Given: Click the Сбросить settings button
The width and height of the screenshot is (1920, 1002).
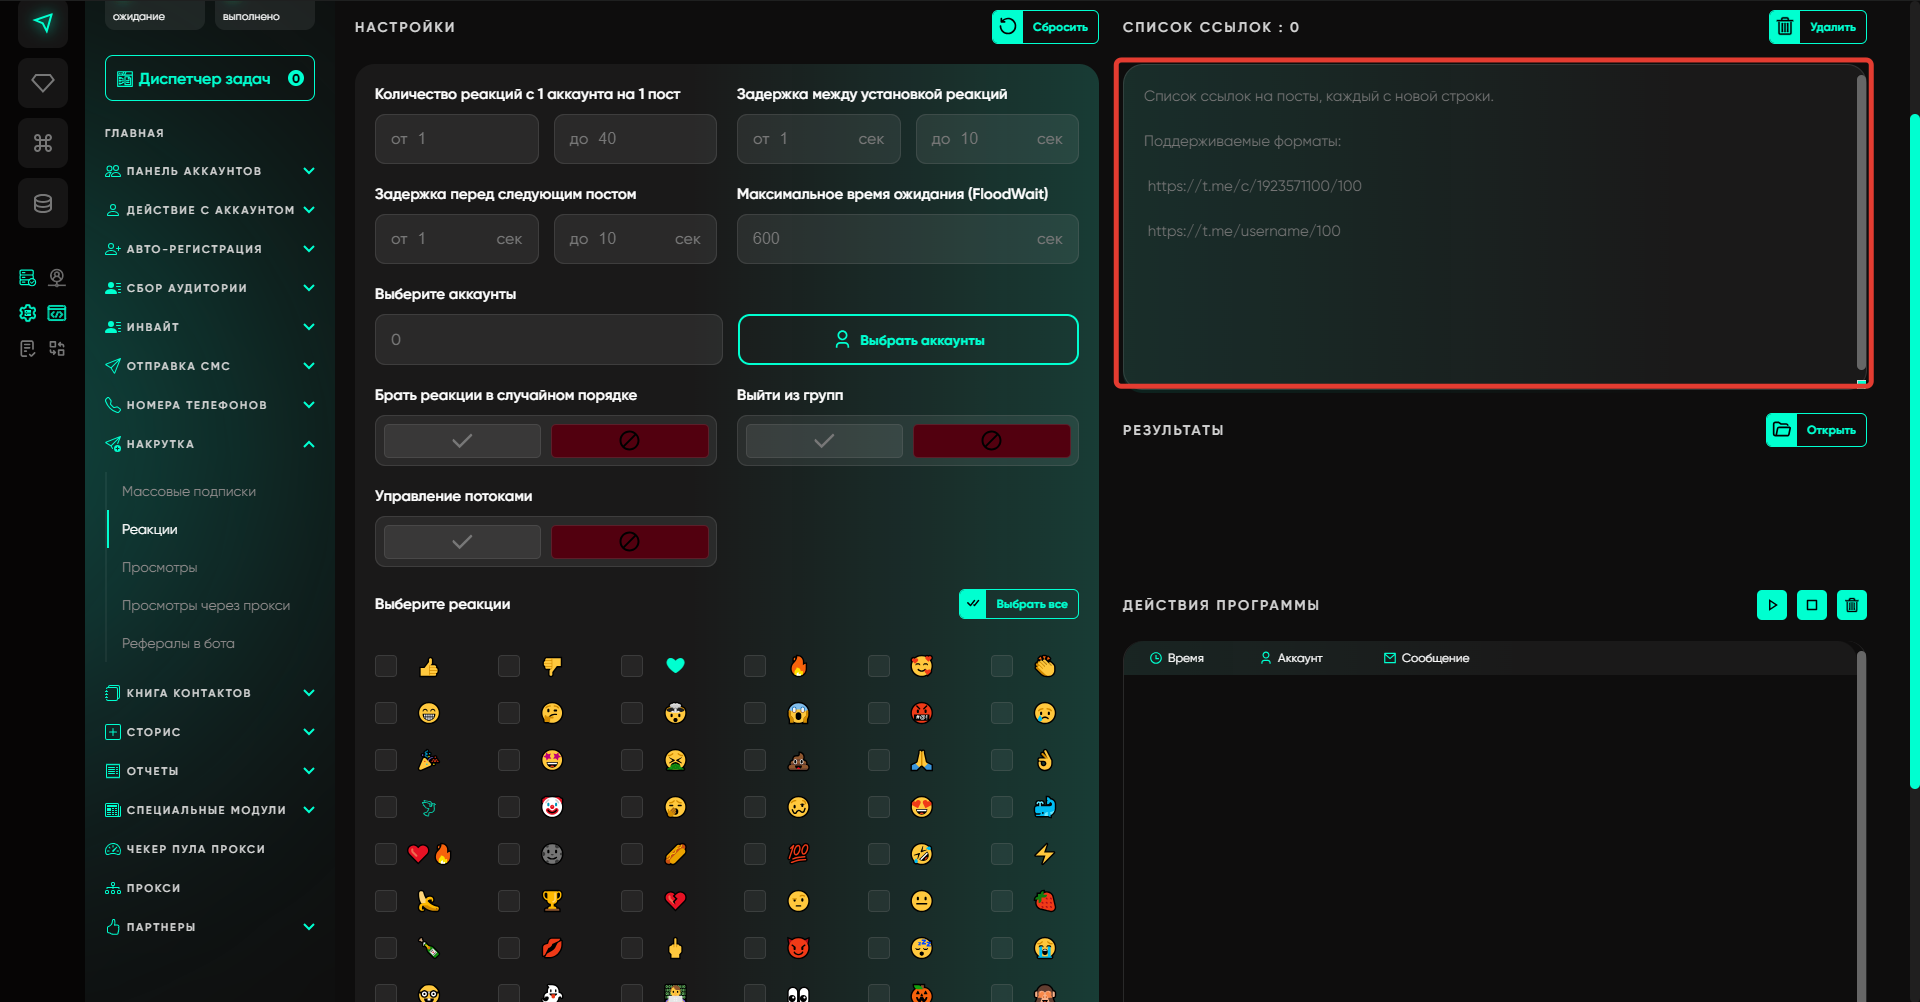Looking at the screenshot, I should [1045, 27].
